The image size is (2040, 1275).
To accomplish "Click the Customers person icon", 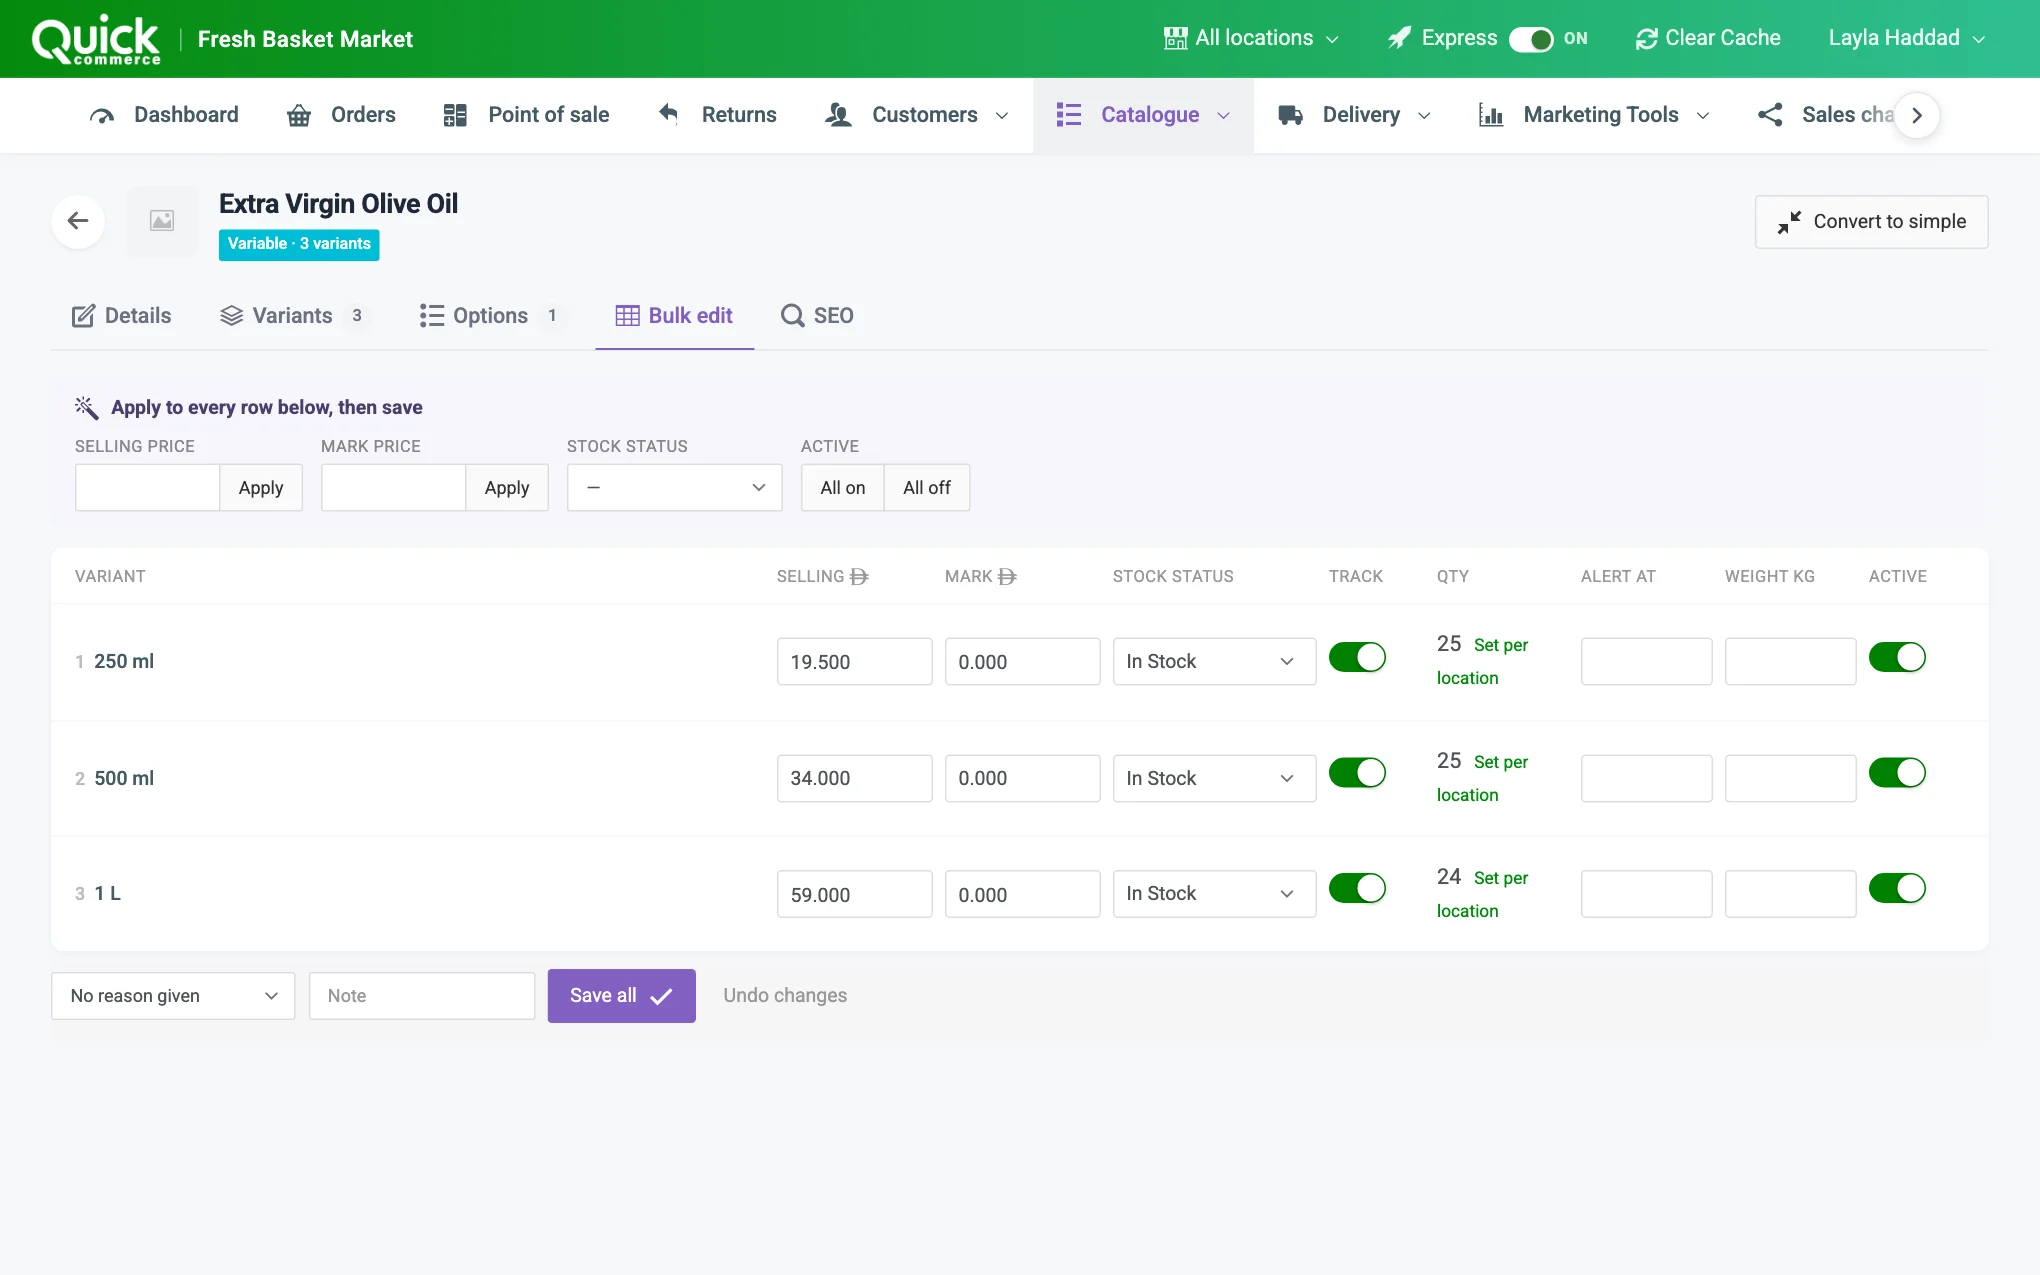I will tap(838, 115).
